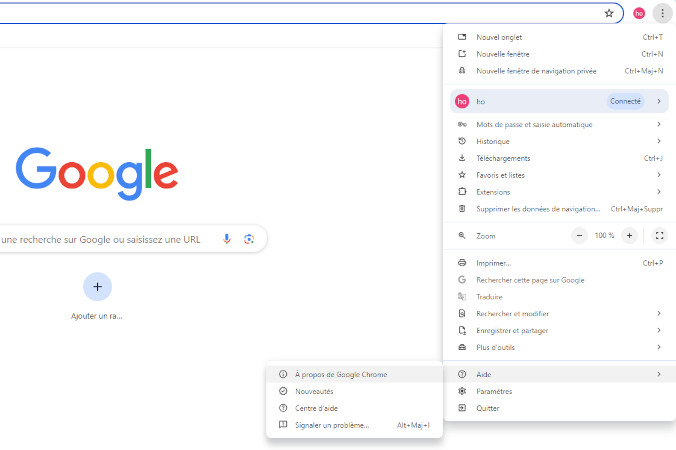Click the Chrome address bar
This screenshot has height=450, width=676.
pos(311,13)
